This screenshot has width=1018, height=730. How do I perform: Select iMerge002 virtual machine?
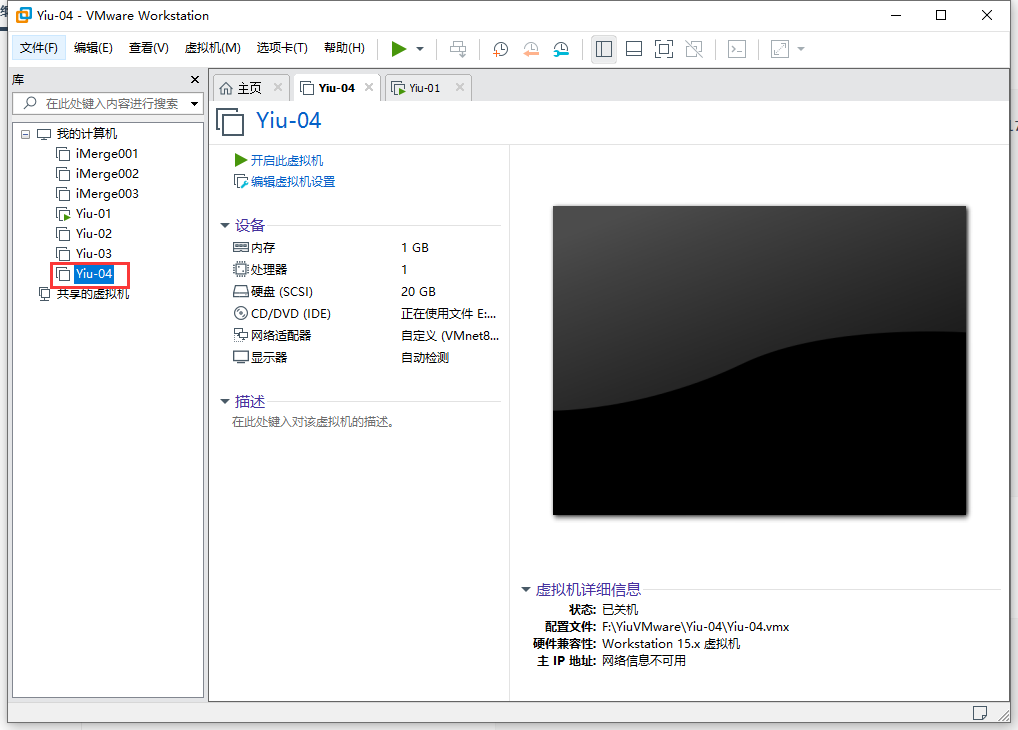click(x=107, y=174)
